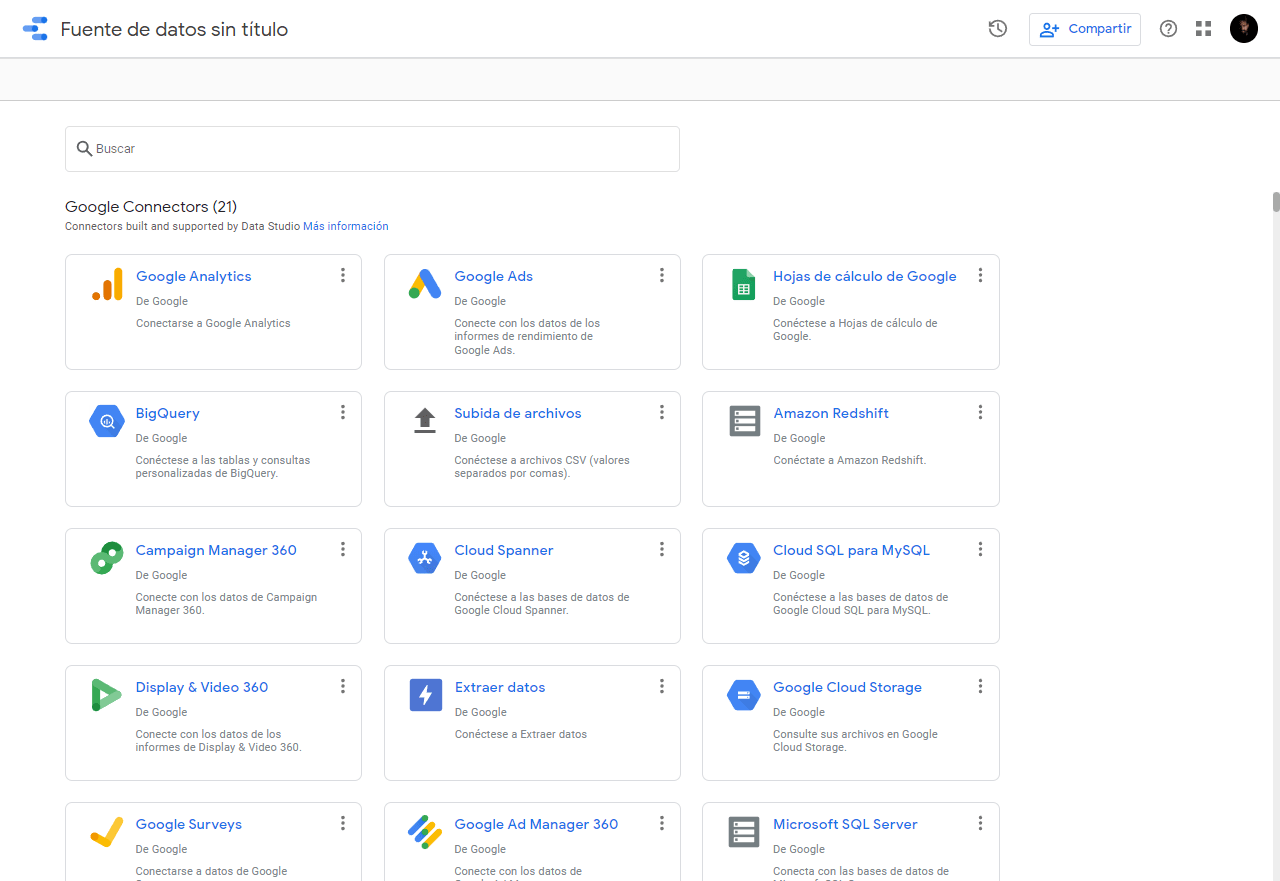Open the help question mark icon

pos(1168,29)
